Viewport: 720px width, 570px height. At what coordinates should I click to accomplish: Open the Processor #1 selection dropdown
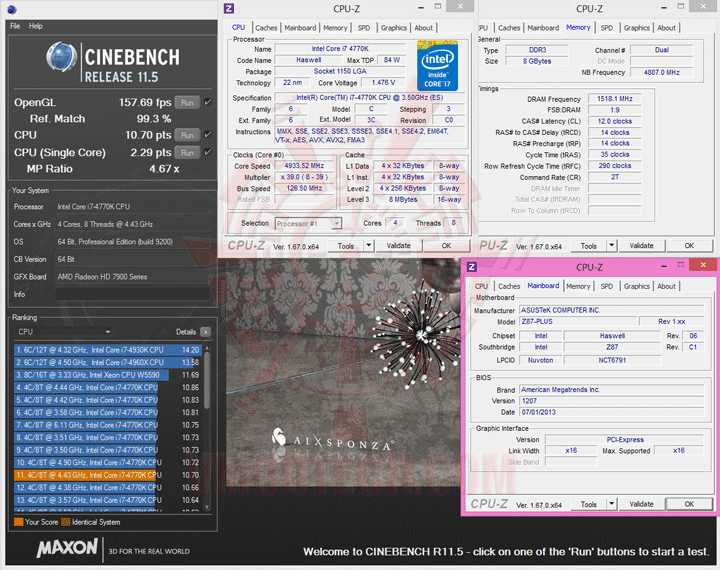point(308,223)
